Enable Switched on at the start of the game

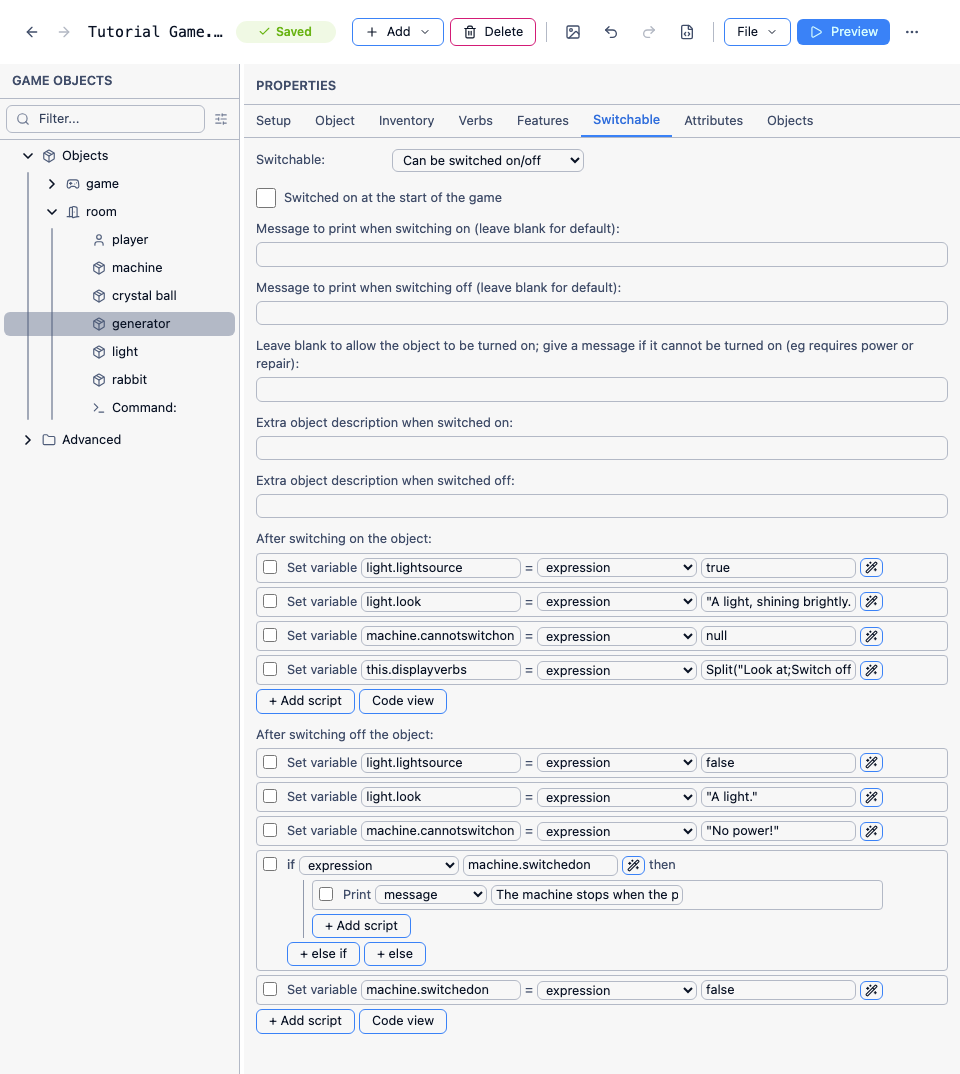tap(266, 198)
